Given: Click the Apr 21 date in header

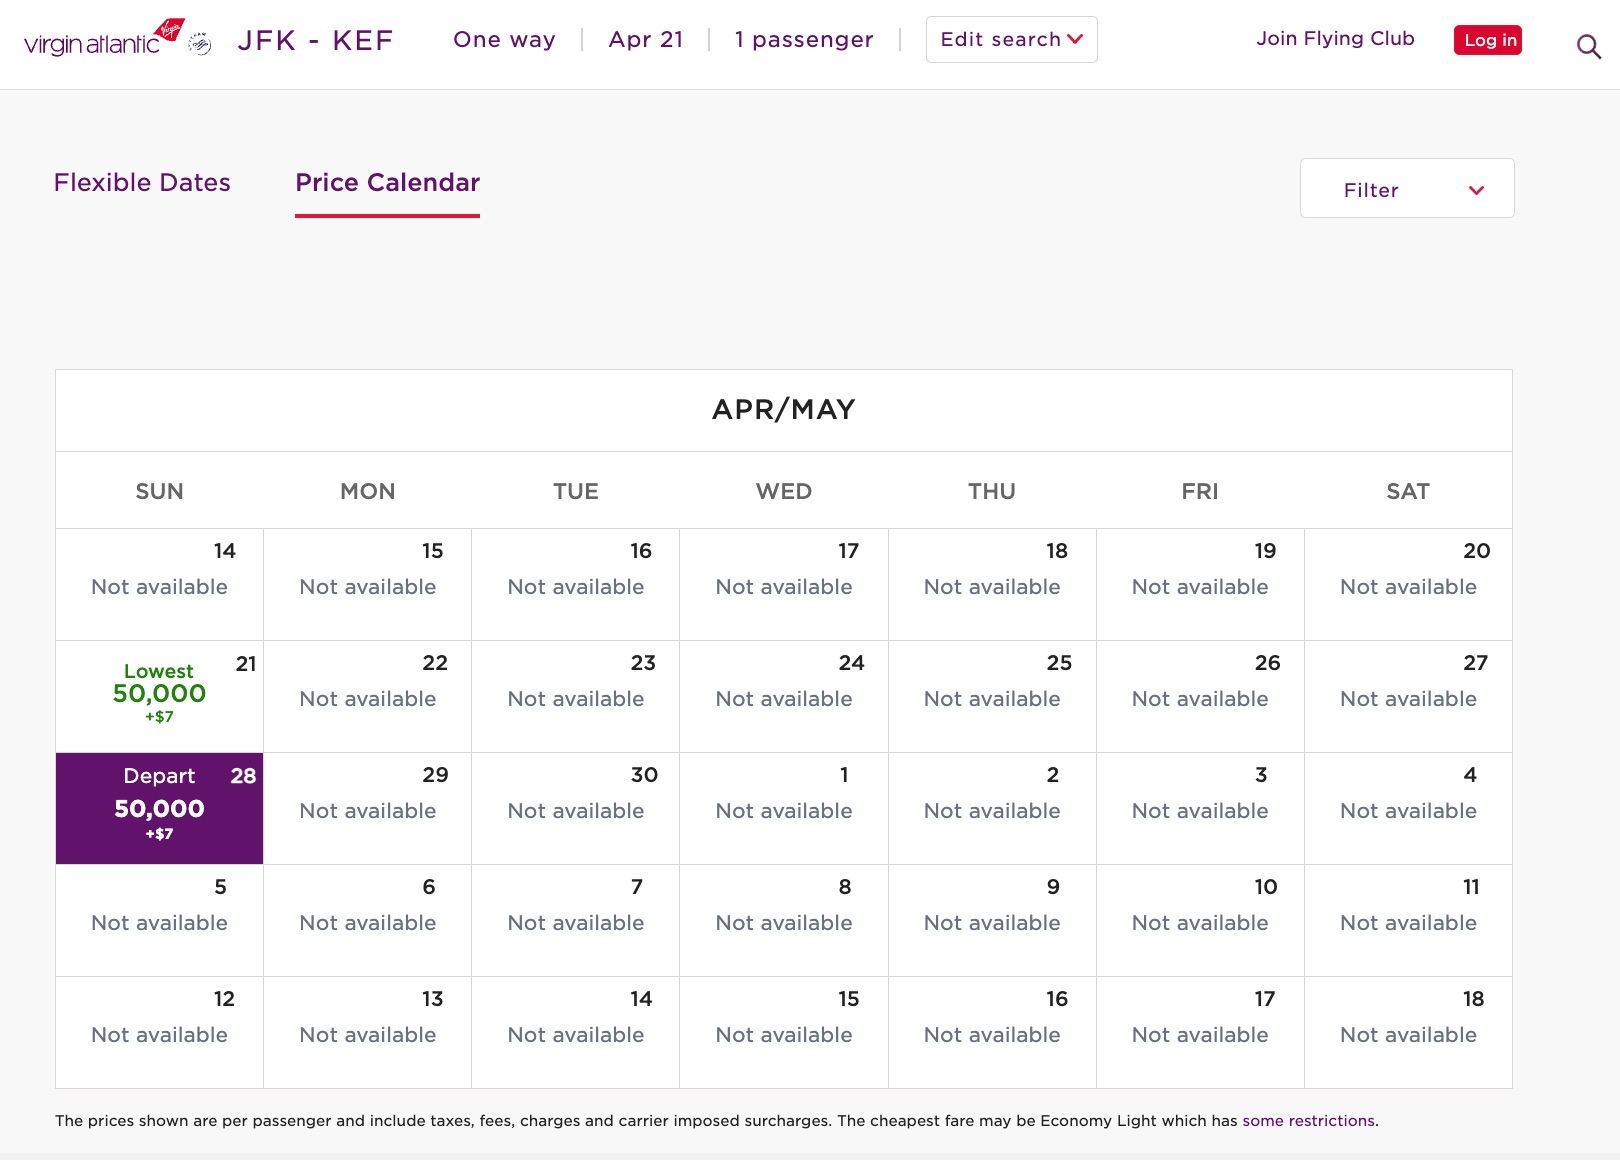Looking at the screenshot, I should click(x=646, y=40).
